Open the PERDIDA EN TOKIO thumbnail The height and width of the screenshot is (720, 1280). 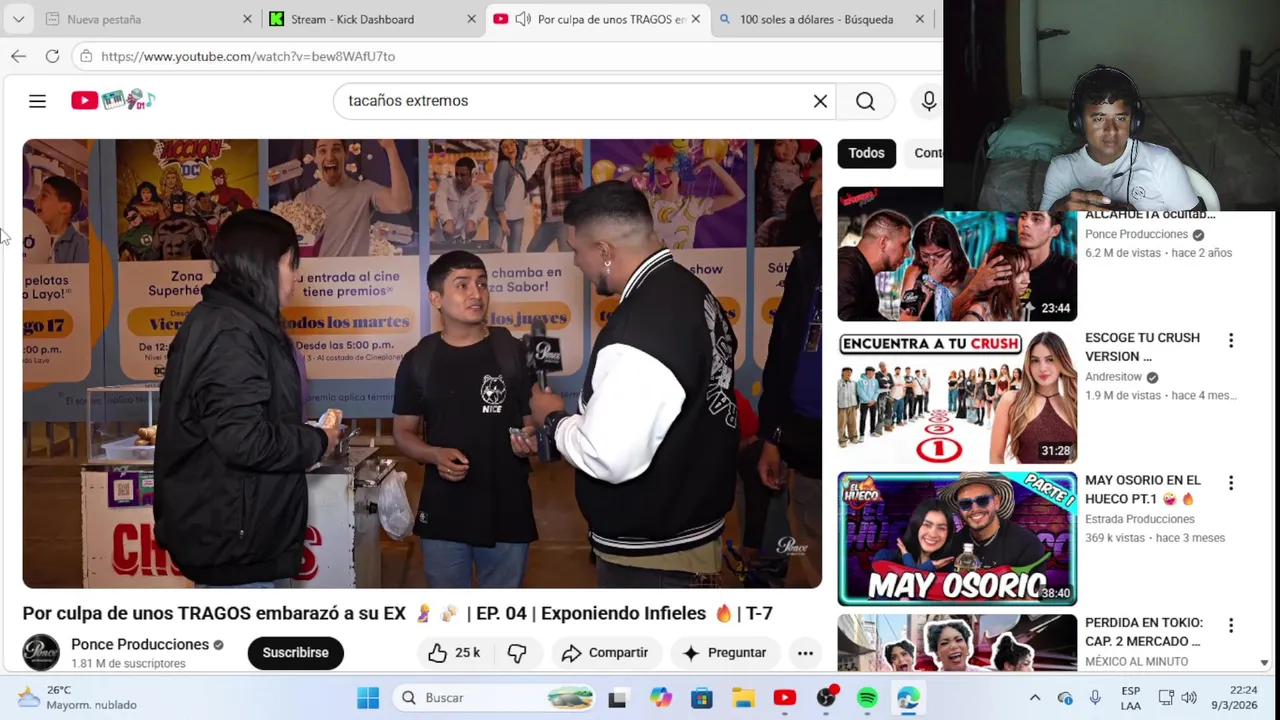point(957,642)
